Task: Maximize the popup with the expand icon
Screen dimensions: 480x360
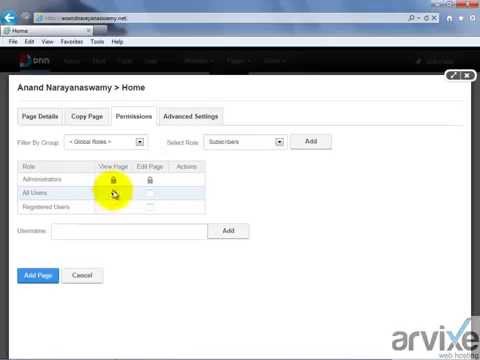Action: 454,76
